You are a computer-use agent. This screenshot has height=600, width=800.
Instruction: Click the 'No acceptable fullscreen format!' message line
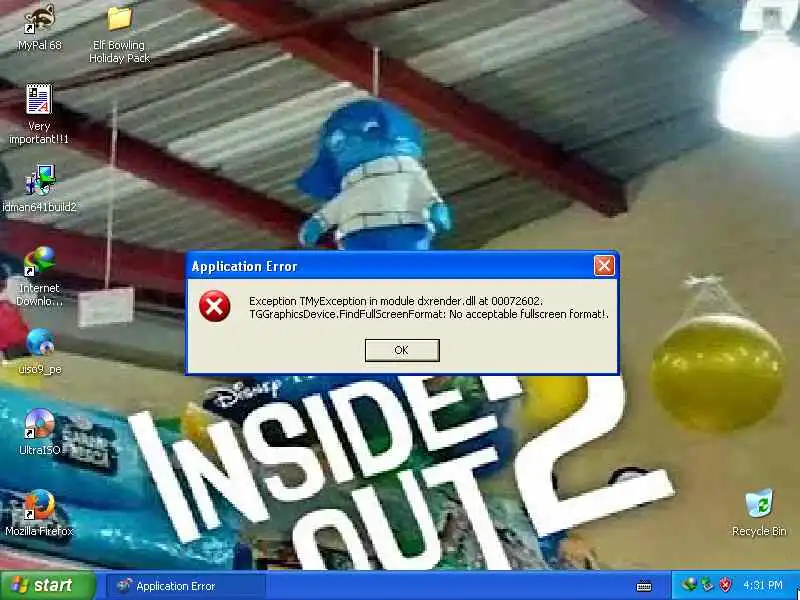[x=429, y=314]
